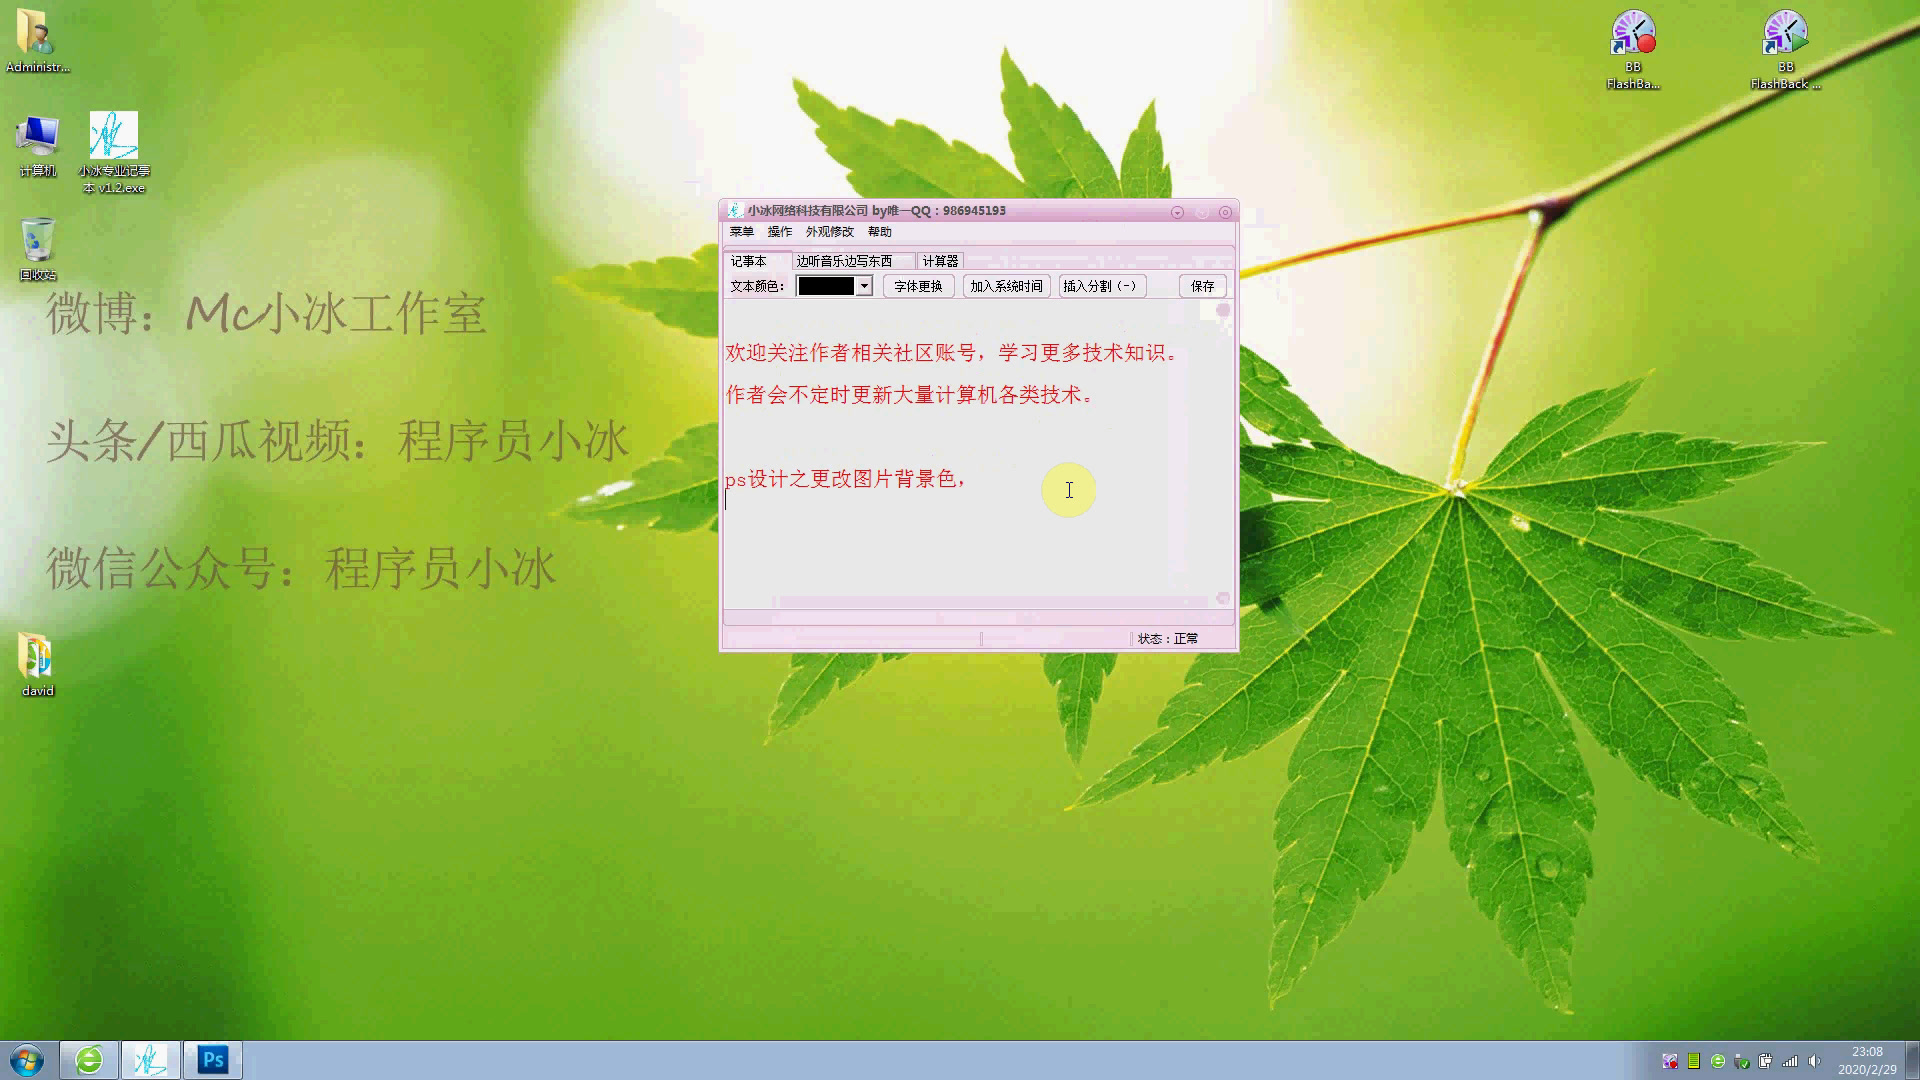Click david folder icon on desktop
This screenshot has height=1080, width=1920.
pyautogui.click(x=36, y=655)
